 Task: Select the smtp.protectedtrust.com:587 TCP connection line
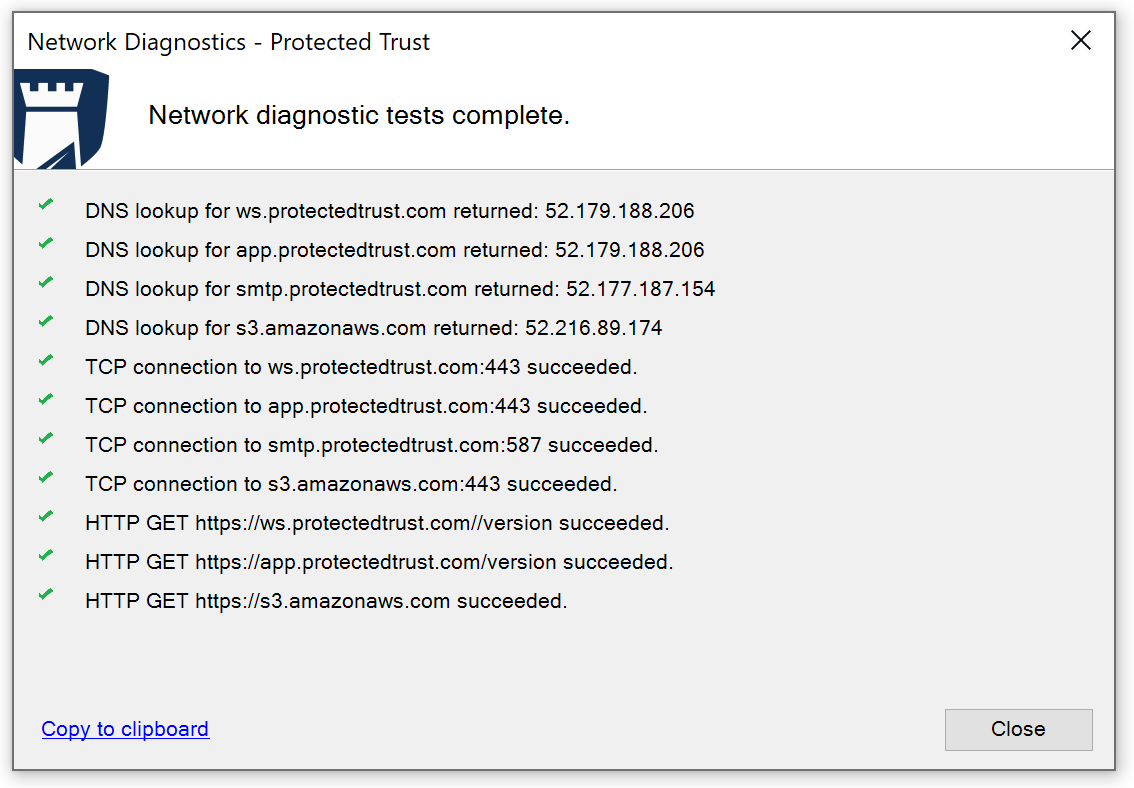coord(371,445)
